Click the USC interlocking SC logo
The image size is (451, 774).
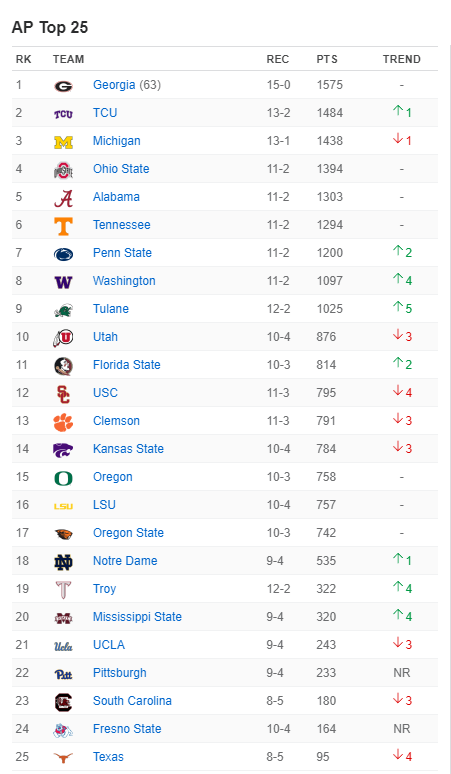click(63, 394)
